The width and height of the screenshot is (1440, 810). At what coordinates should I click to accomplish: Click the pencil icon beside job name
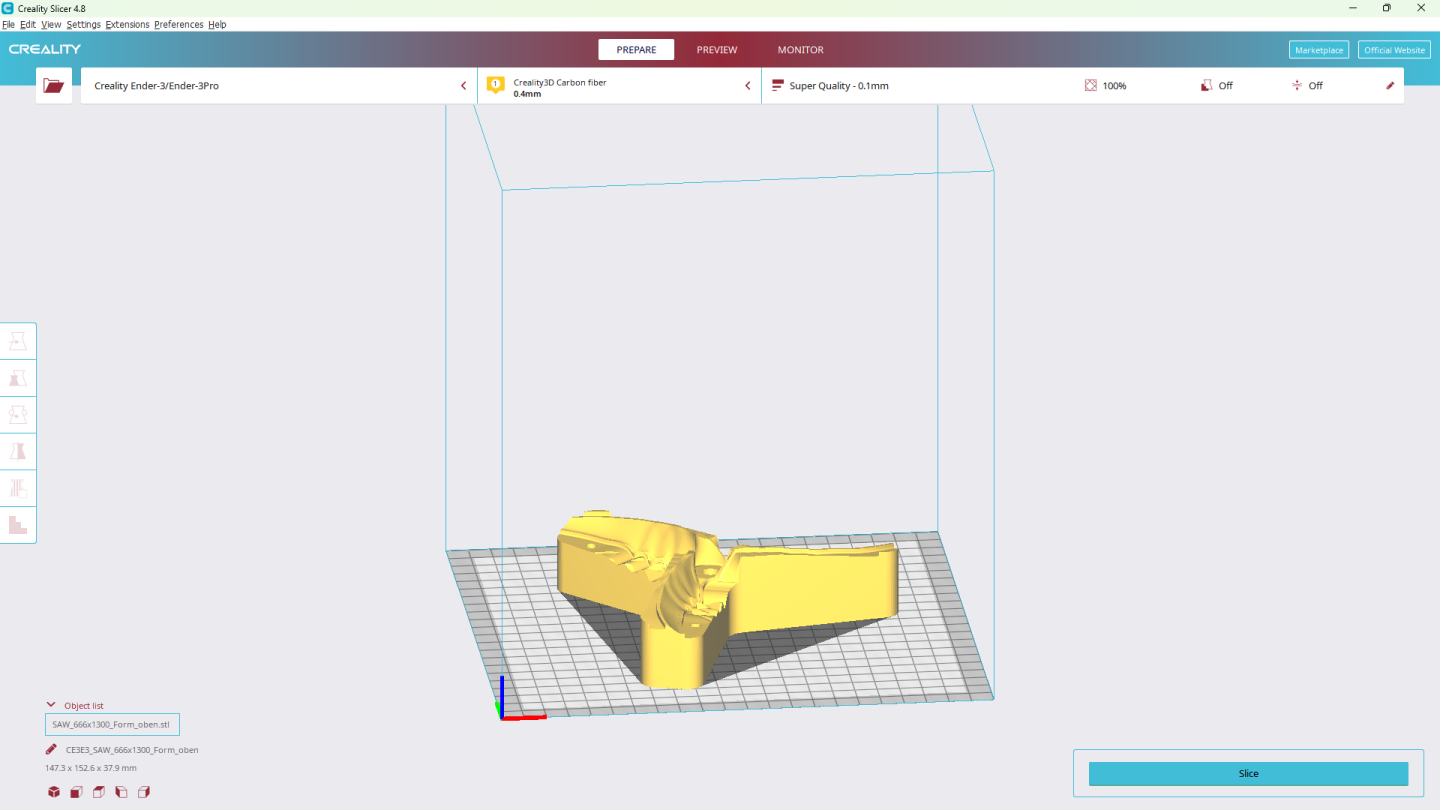(51, 749)
